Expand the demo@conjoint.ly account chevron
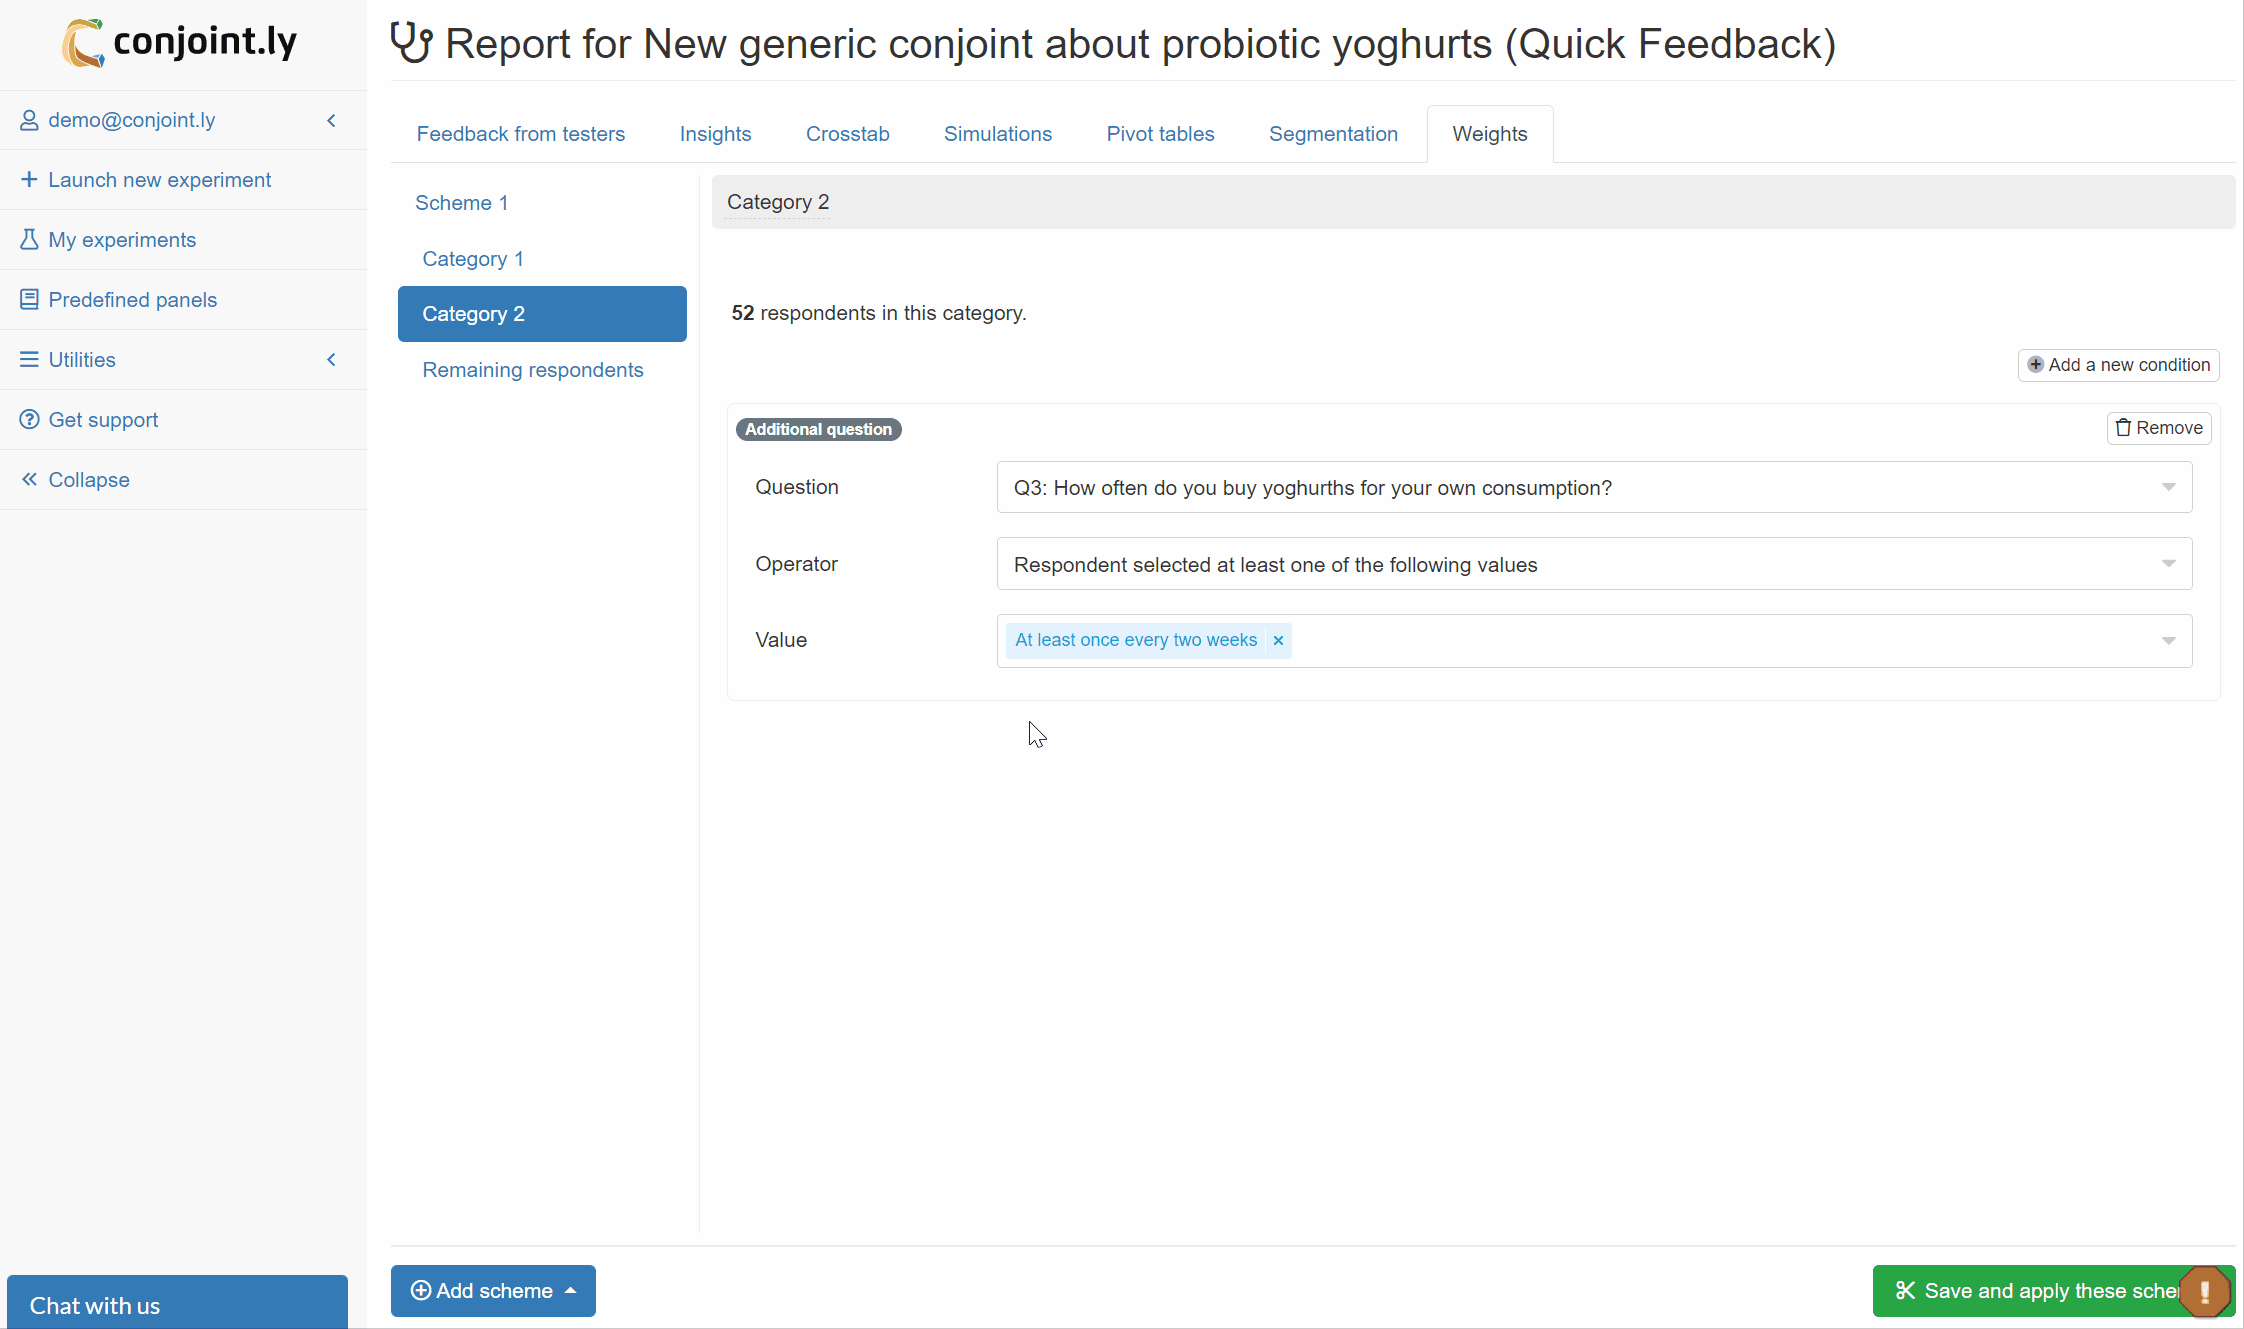Image resolution: width=2244 pixels, height=1329 pixels. pos(332,120)
